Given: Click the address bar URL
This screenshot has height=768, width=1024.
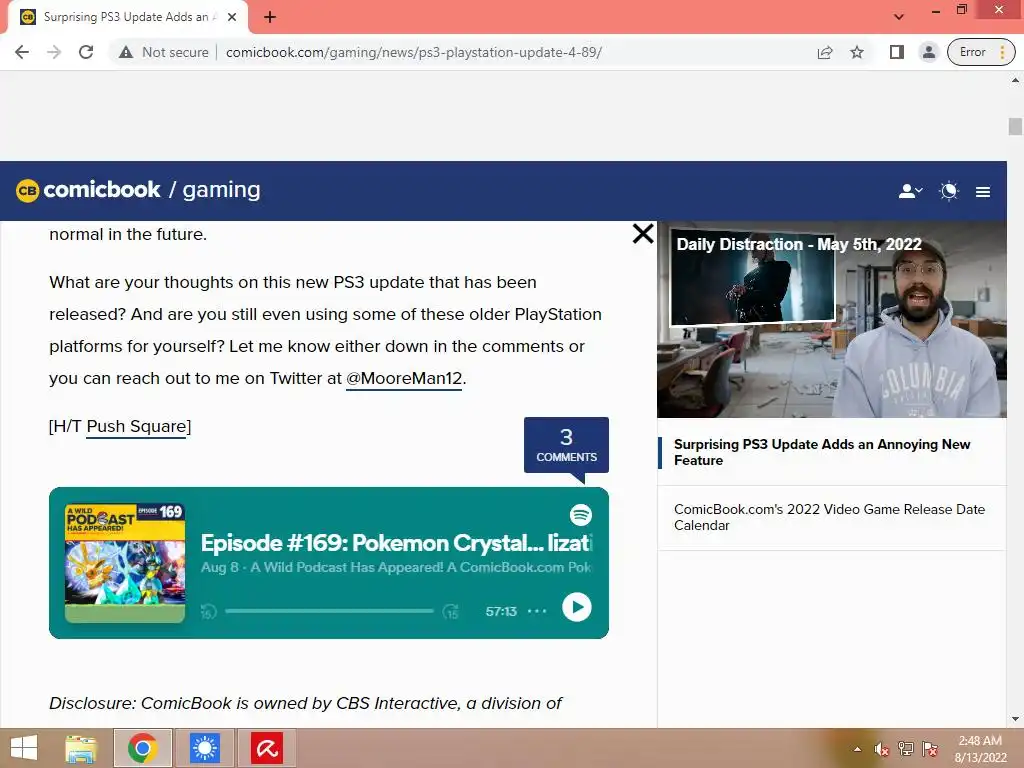Looking at the screenshot, I should tap(413, 52).
